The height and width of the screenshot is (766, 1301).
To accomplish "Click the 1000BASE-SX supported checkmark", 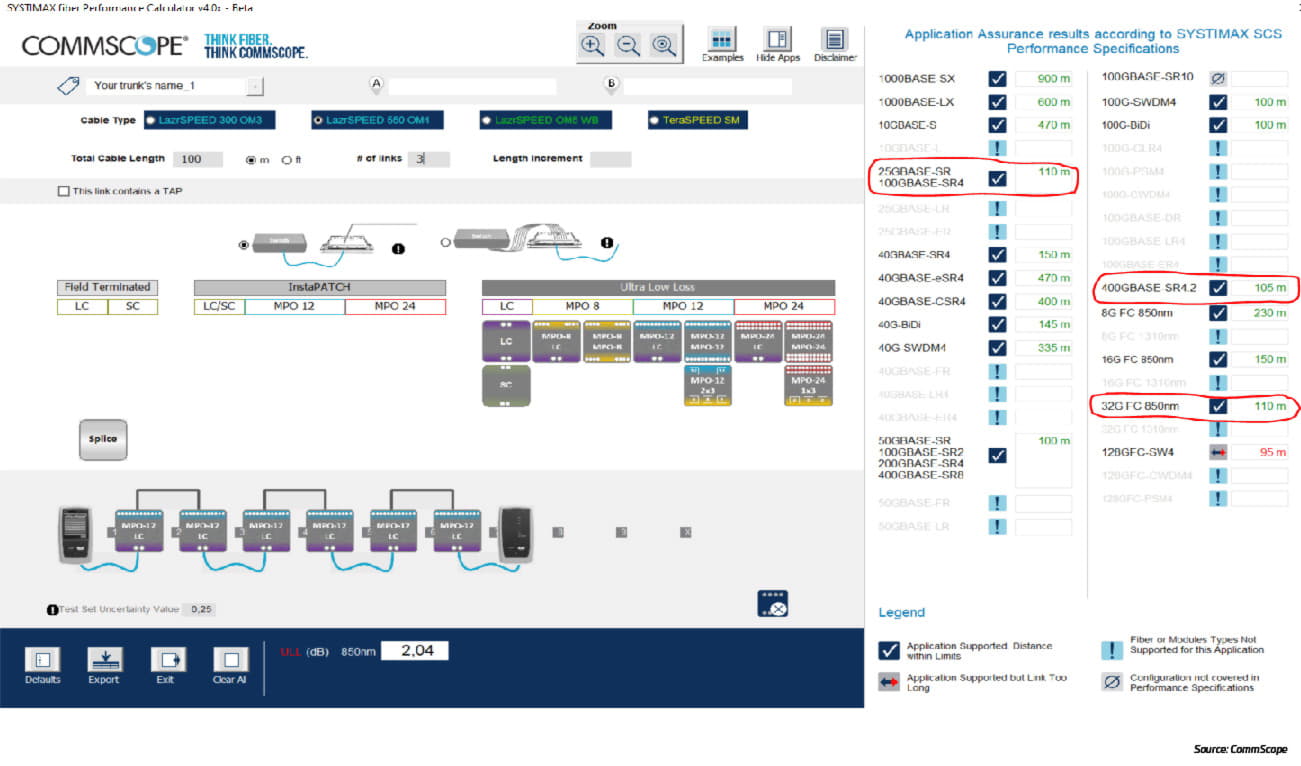I will tap(997, 79).
